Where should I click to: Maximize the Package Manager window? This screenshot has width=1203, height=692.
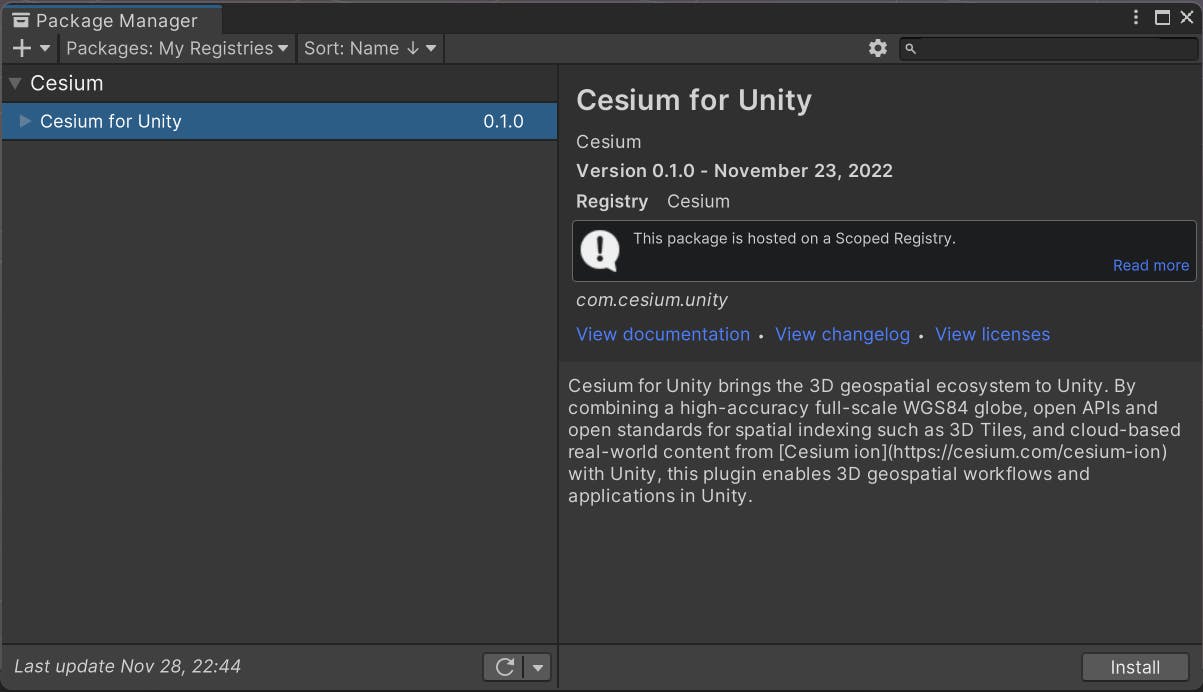[1162, 18]
